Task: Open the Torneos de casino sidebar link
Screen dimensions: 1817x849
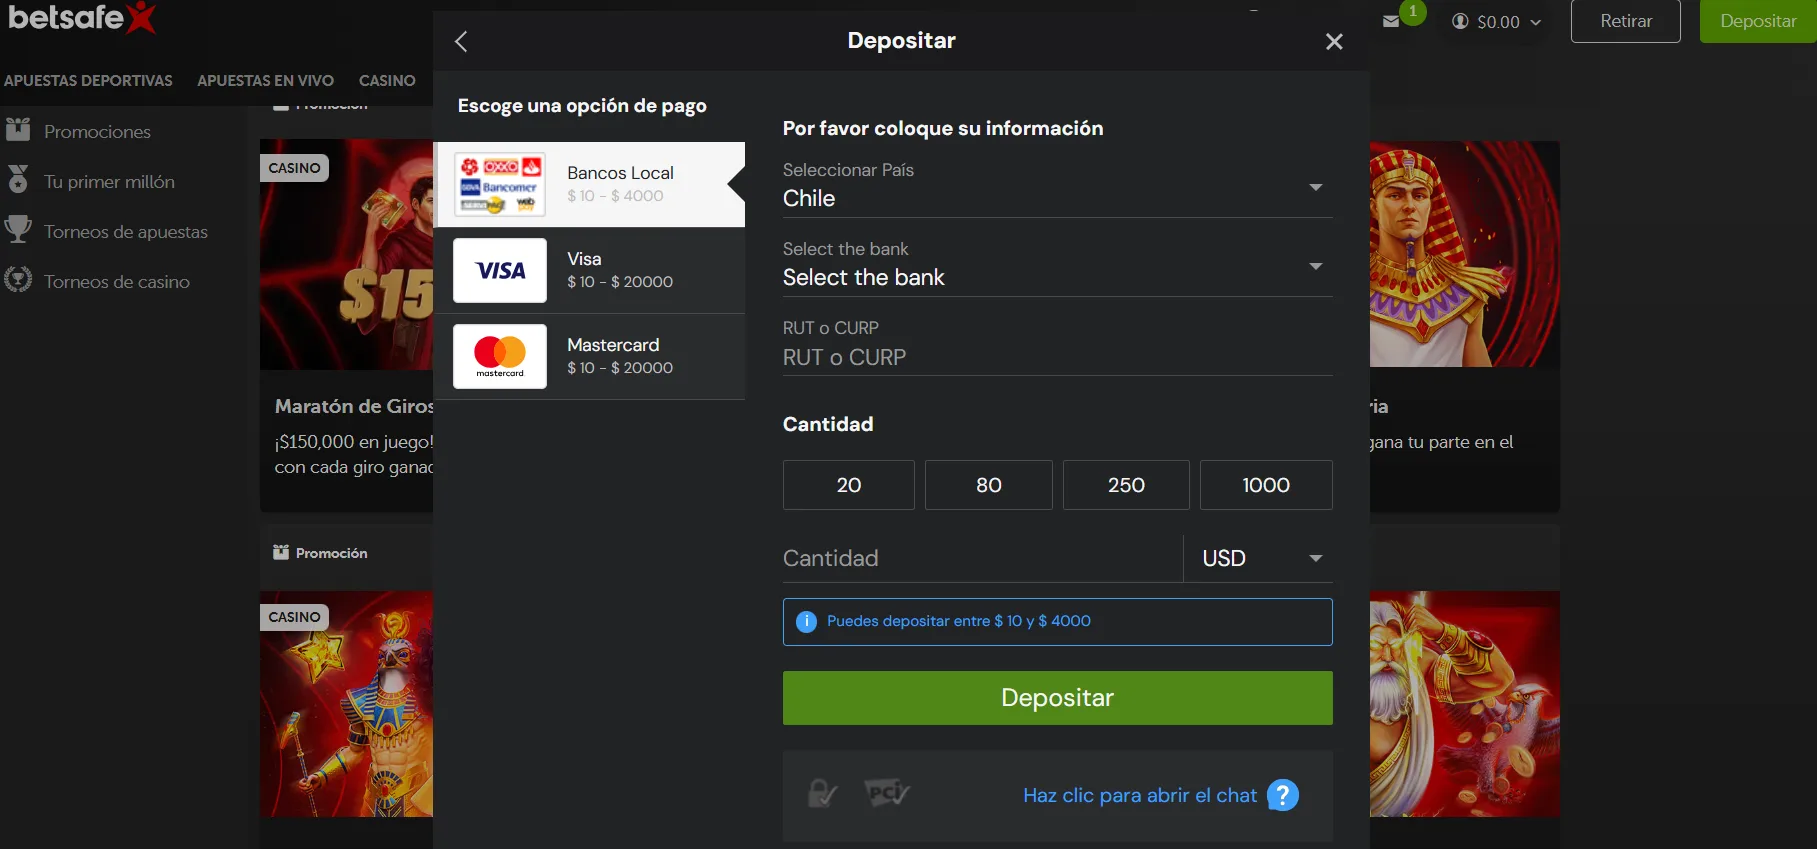Action: (x=117, y=281)
